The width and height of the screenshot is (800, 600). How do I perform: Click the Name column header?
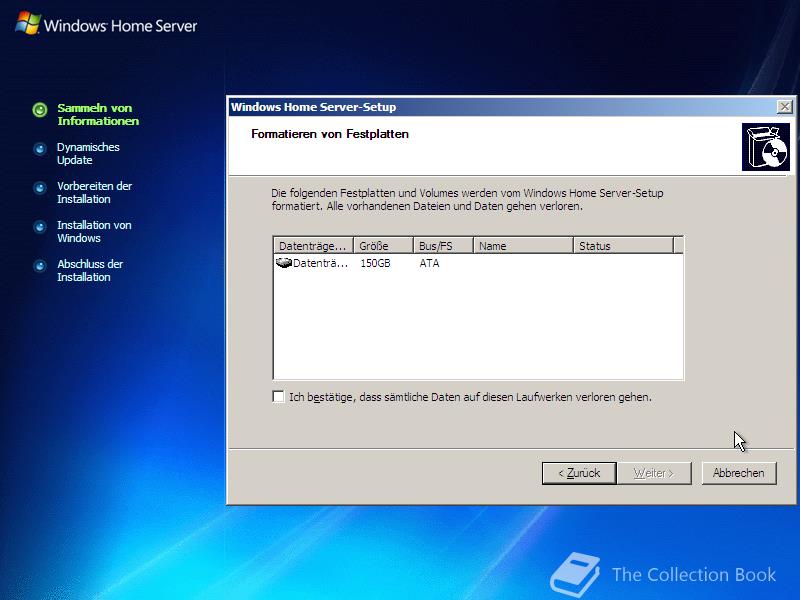tap(523, 245)
